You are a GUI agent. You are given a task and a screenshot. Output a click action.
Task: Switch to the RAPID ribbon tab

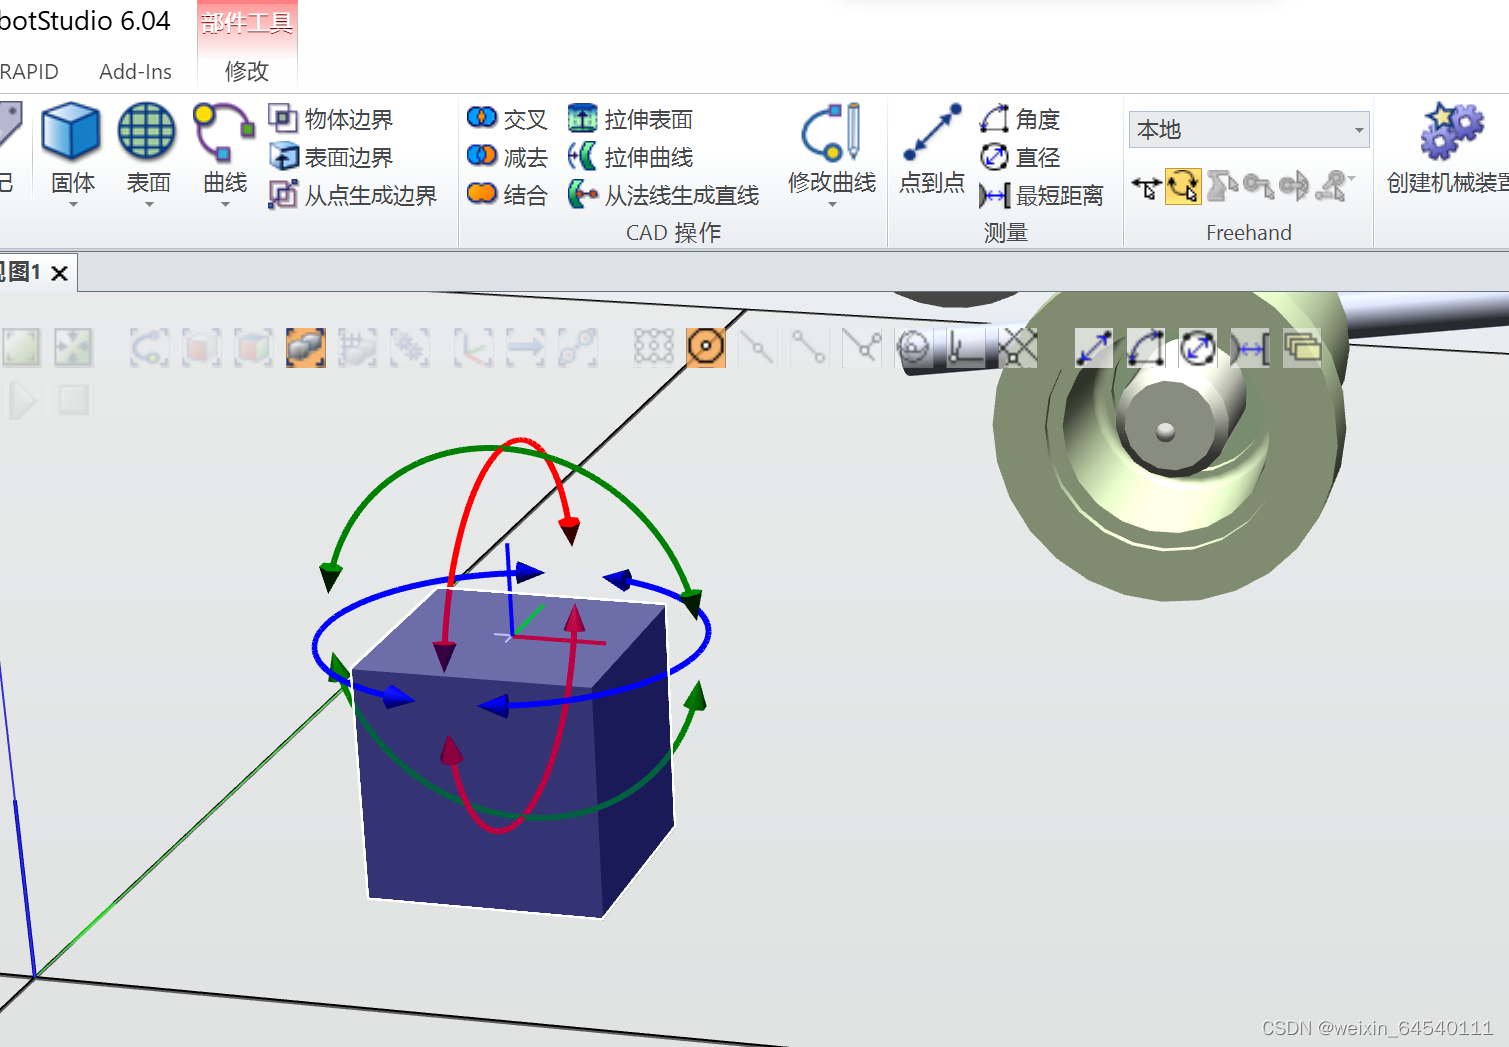pyautogui.click(x=29, y=72)
